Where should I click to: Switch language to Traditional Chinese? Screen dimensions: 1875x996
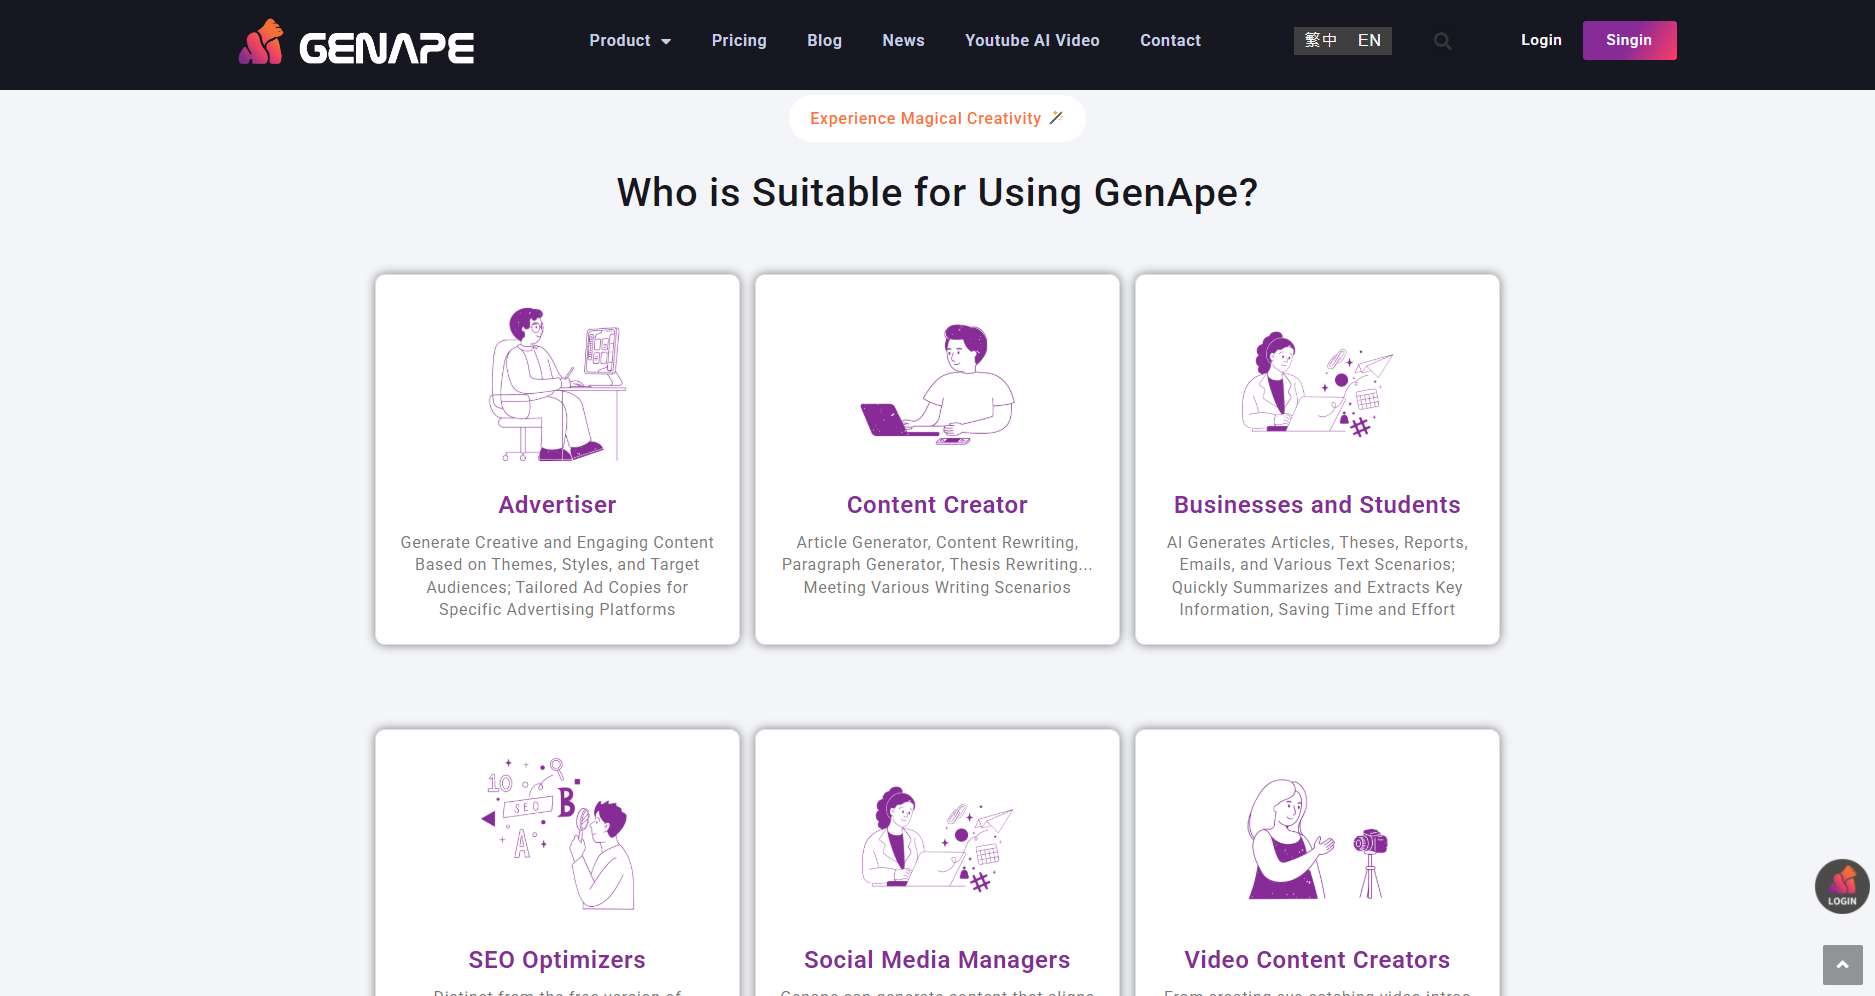[1320, 41]
